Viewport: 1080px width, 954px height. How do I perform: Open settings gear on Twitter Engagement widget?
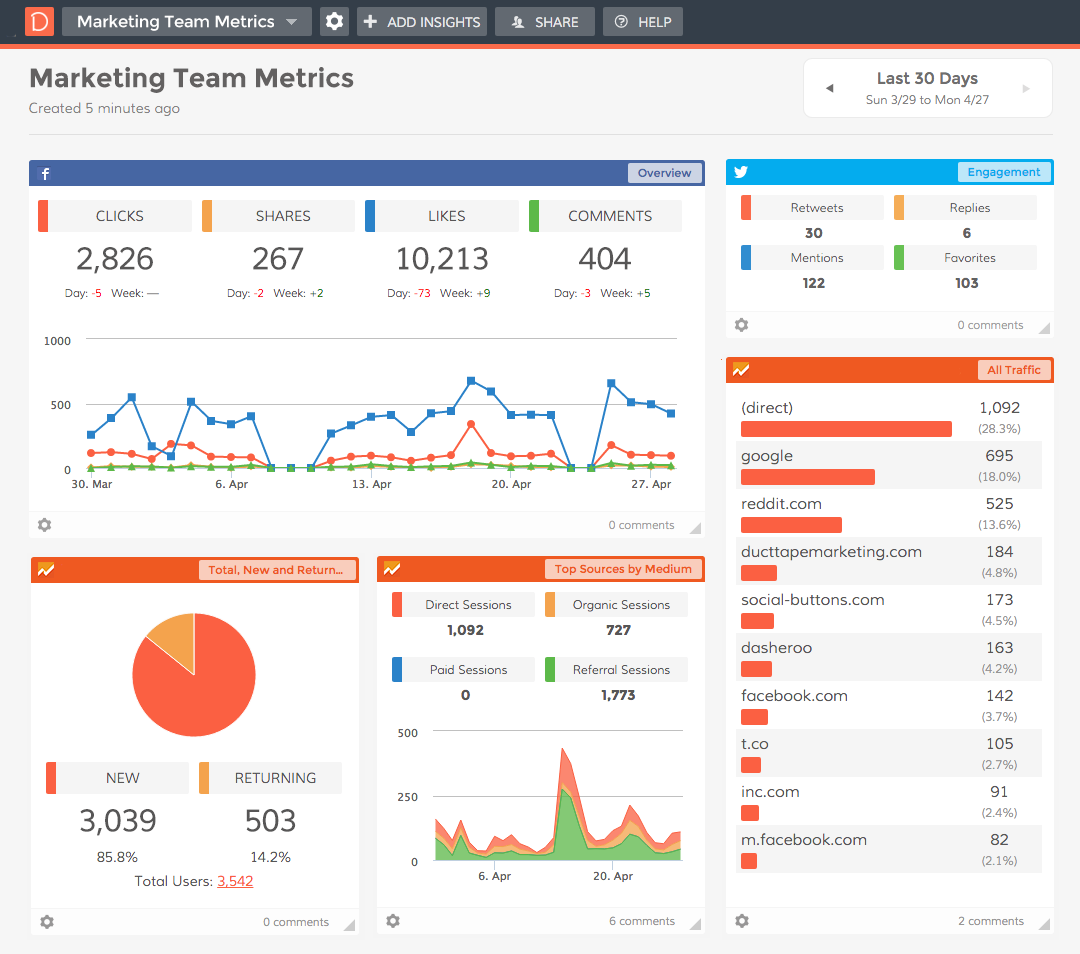[741, 325]
